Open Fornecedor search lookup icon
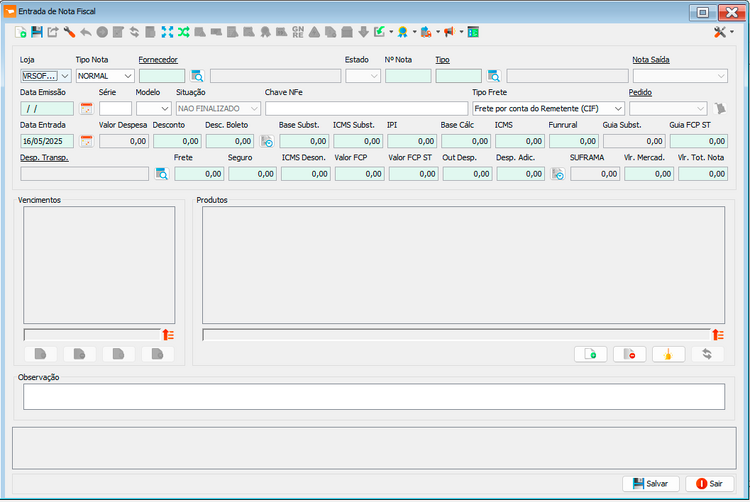This screenshot has width=750, height=502. (x=197, y=76)
